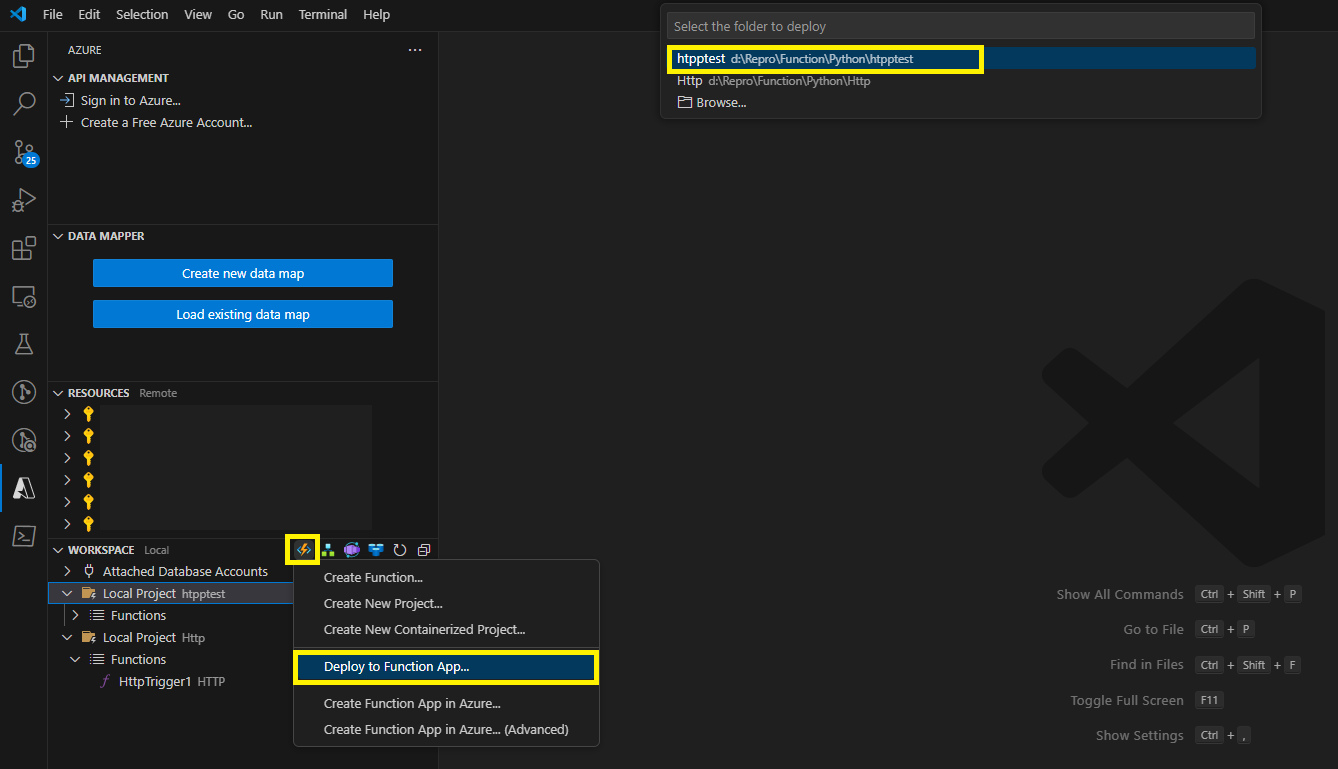This screenshot has width=1338, height=769.
Task: Open the Explorer view in activity bar
Action: pos(24,56)
